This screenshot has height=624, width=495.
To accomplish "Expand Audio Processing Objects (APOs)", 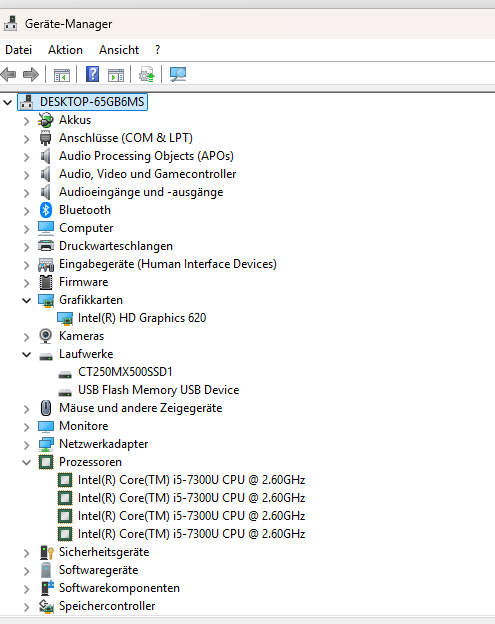I will [x=26, y=157].
